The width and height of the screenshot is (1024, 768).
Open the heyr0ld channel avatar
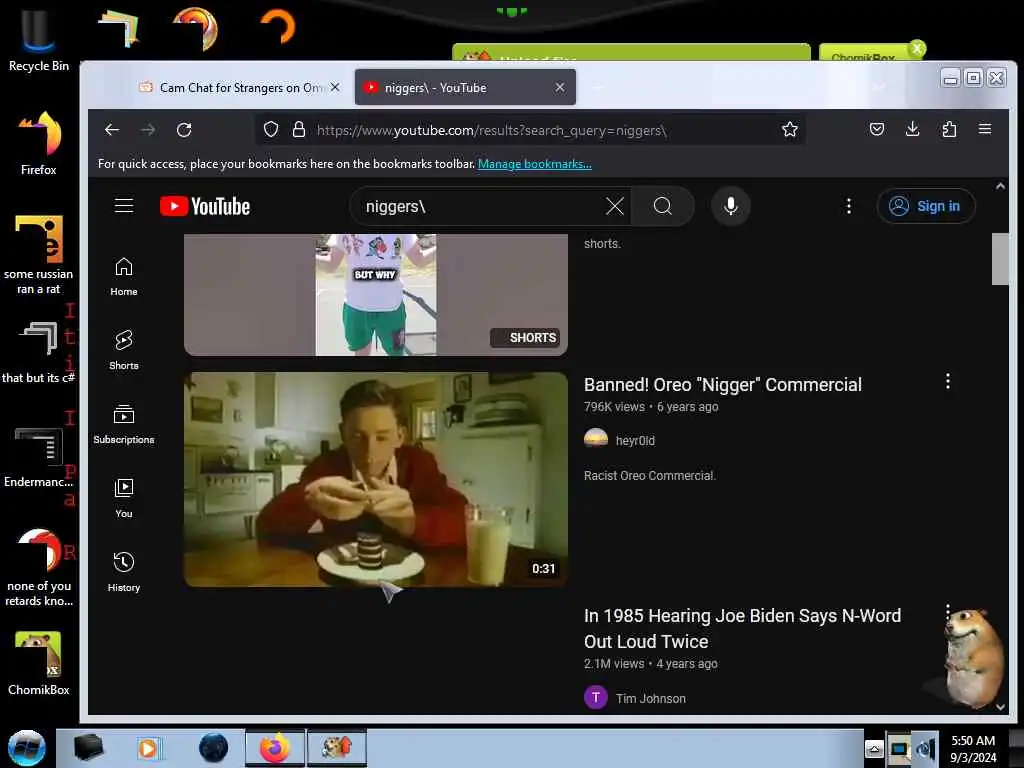pyautogui.click(x=596, y=440)
